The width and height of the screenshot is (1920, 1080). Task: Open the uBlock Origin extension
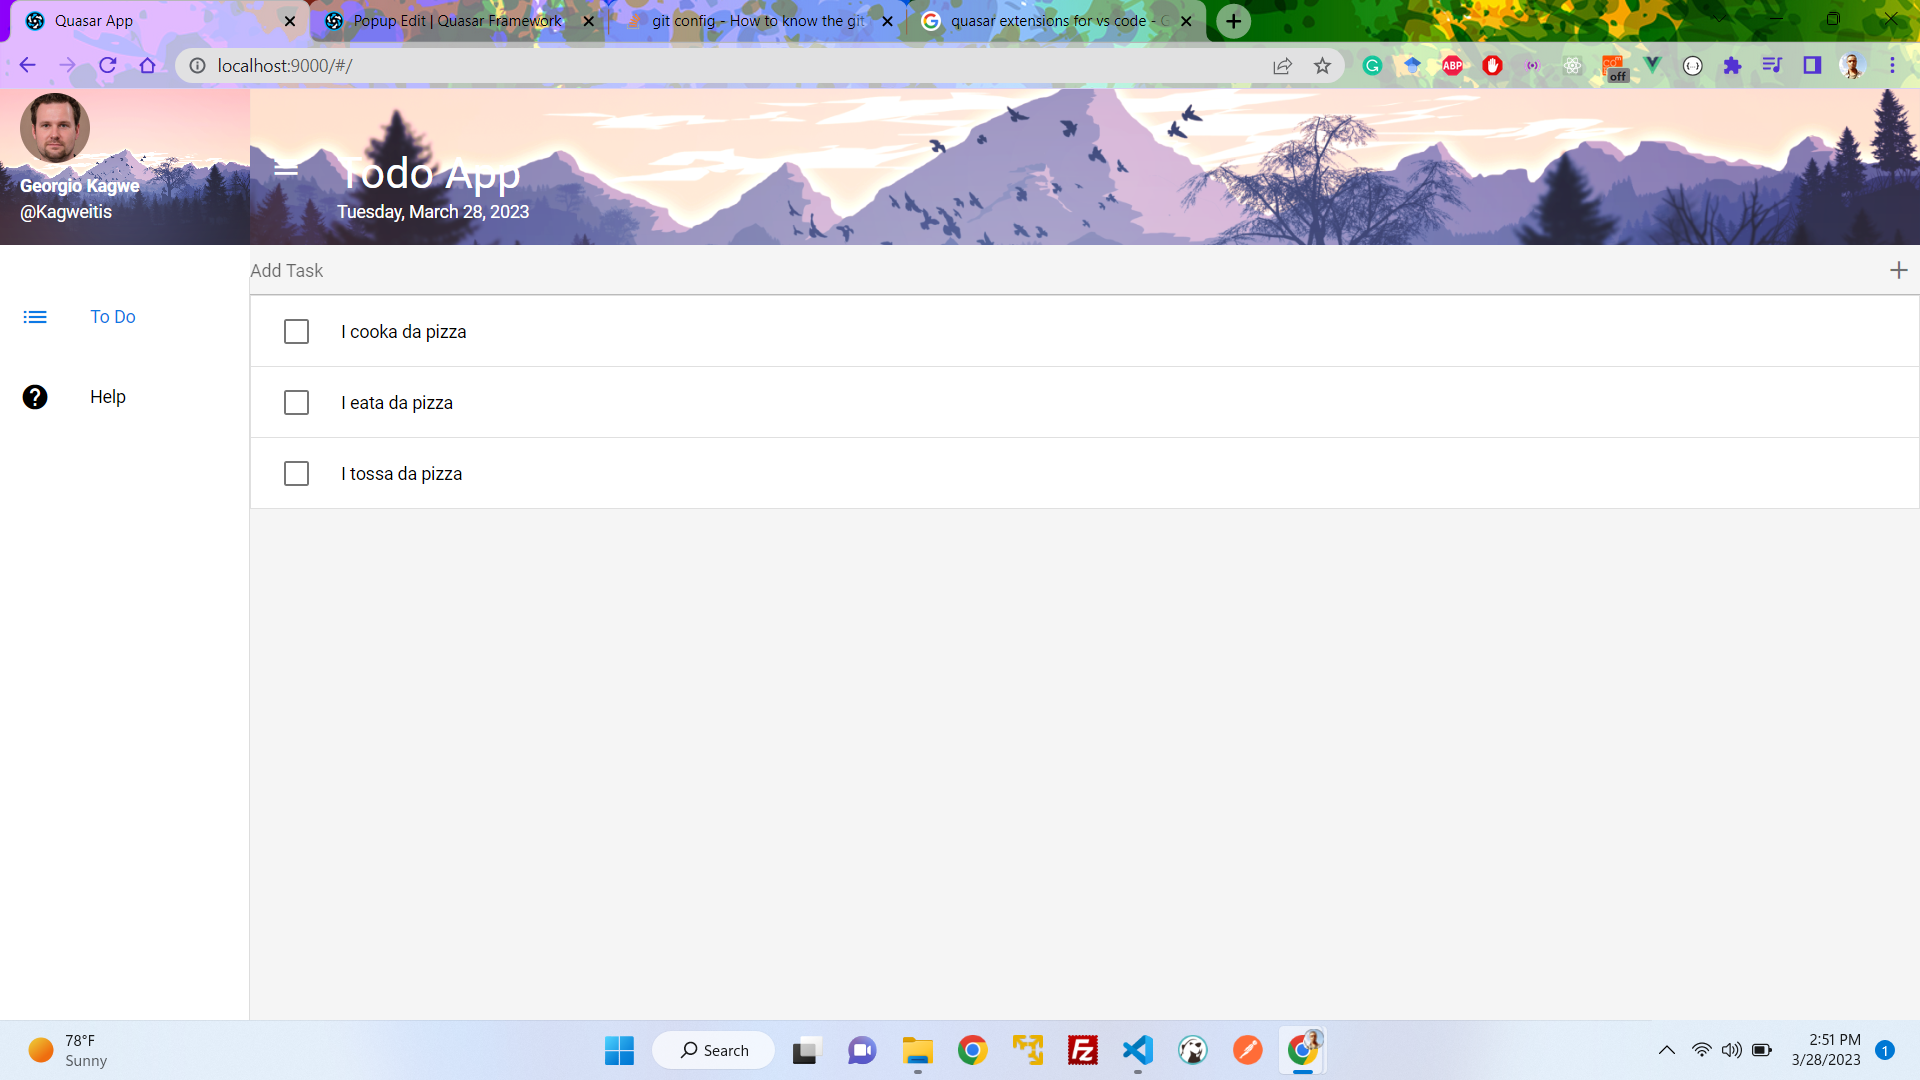click(x=1492, y=65)
